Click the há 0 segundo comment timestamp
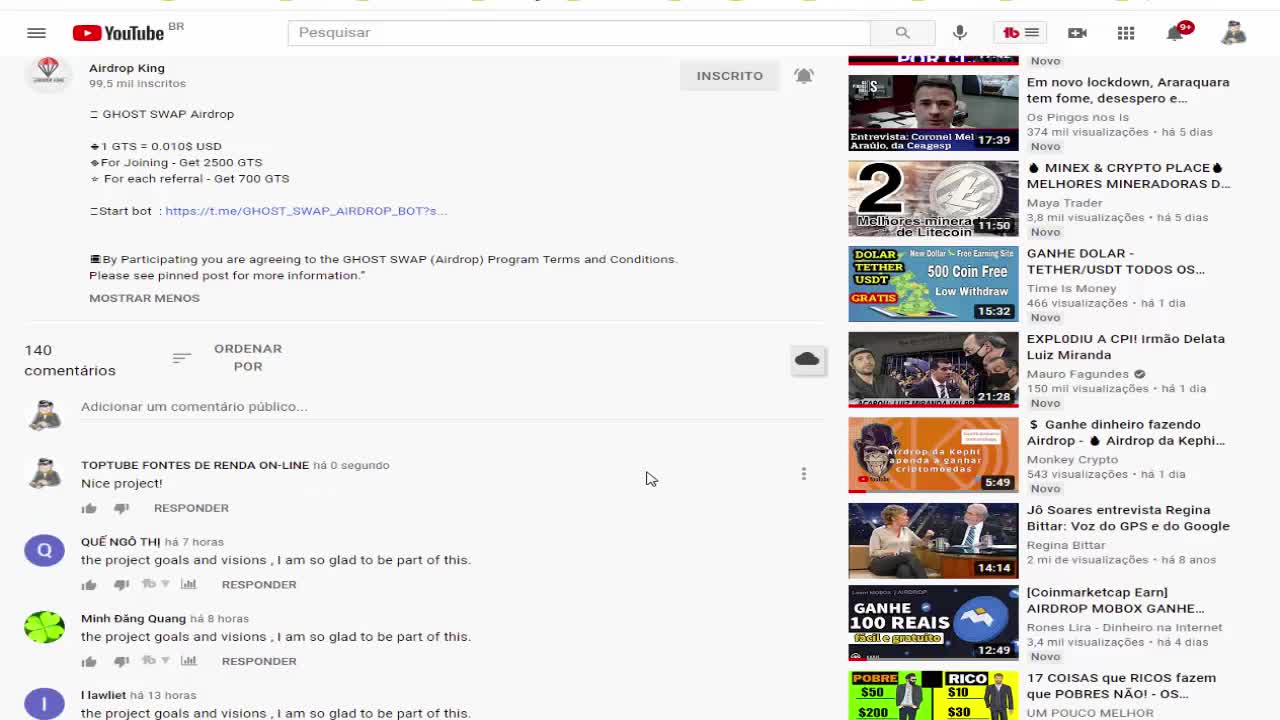 [351, 465]
